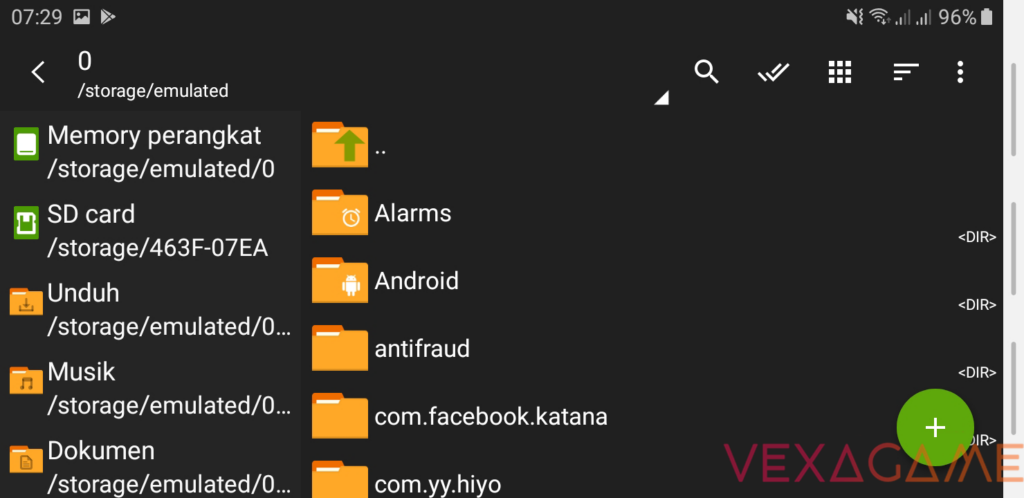Go up via the parent folder icon
1024x498 pixels.
pyautogui.click(x=340, y=145)
